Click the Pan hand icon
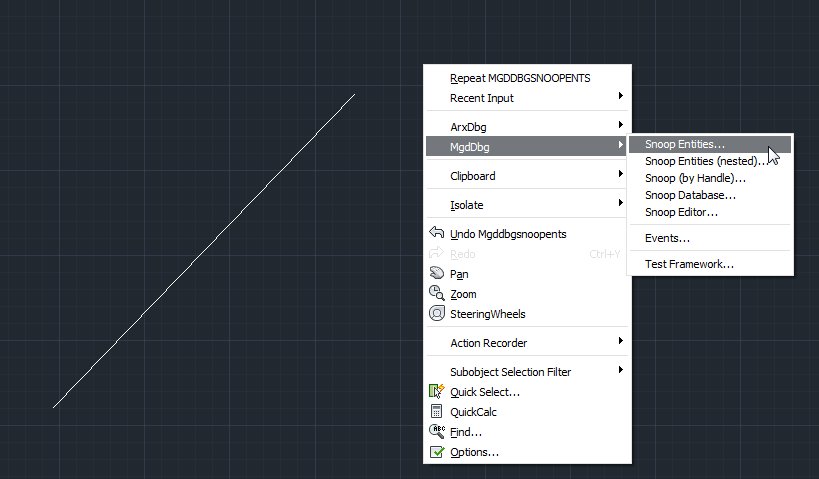Image resolution: width=819 pixels, height=479 pixels. coord(437,273)
